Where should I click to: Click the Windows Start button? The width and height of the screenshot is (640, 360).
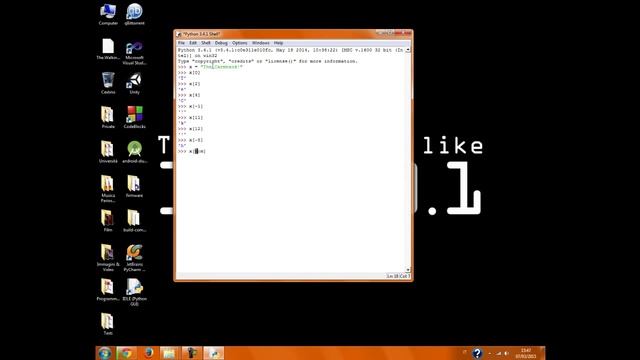point(104,353)
